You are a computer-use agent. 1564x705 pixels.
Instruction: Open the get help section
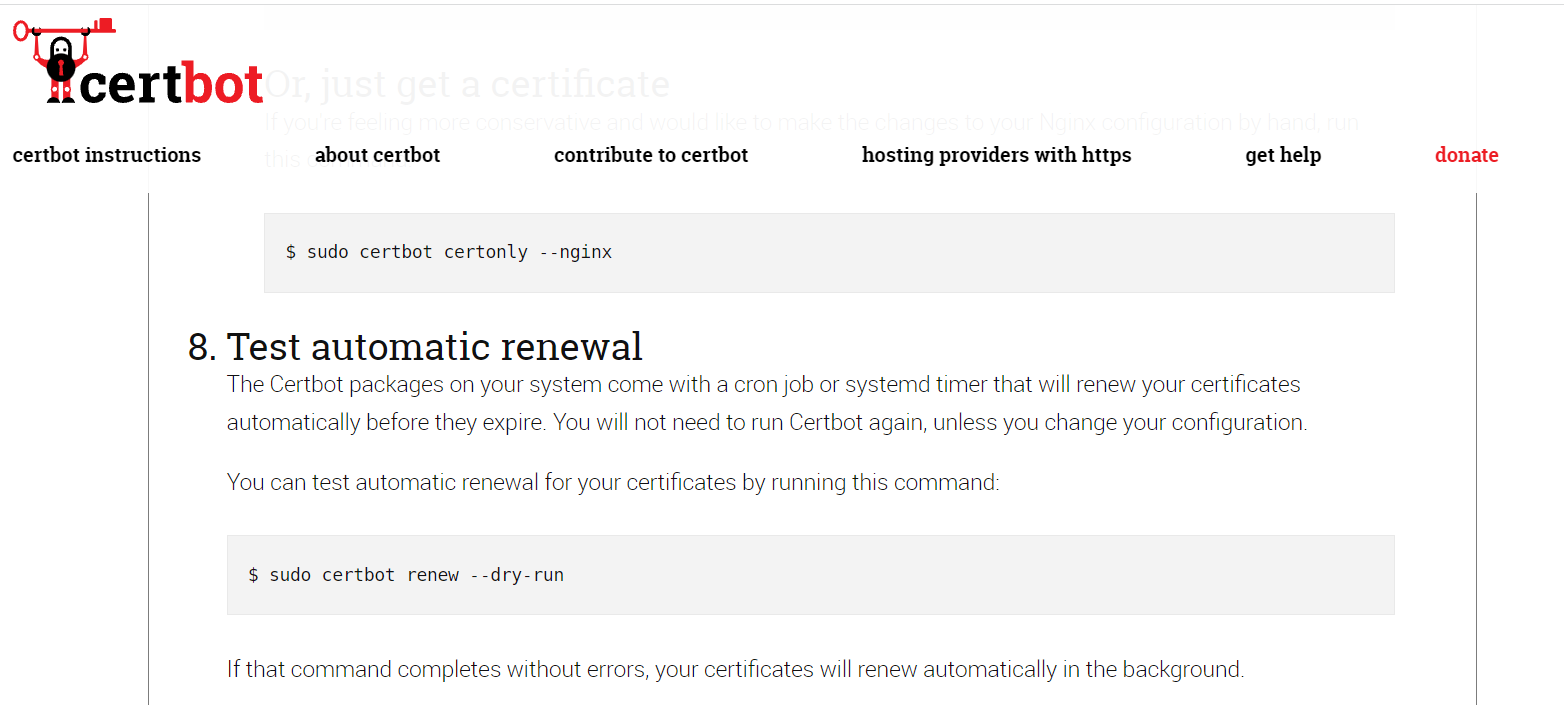[x=1283, y=155]
